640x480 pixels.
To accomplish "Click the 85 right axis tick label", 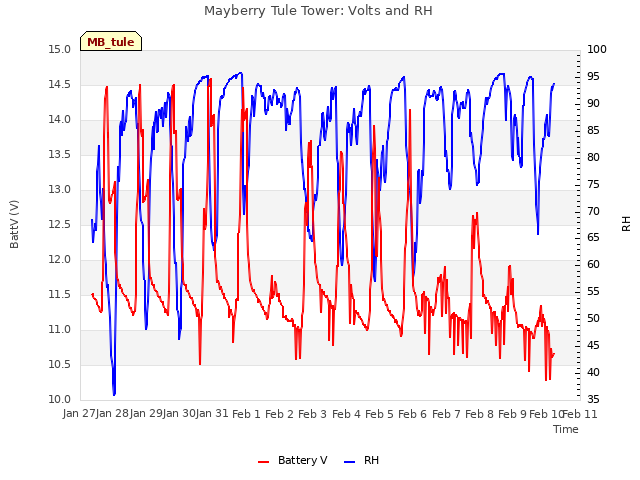I will [593, 131].
